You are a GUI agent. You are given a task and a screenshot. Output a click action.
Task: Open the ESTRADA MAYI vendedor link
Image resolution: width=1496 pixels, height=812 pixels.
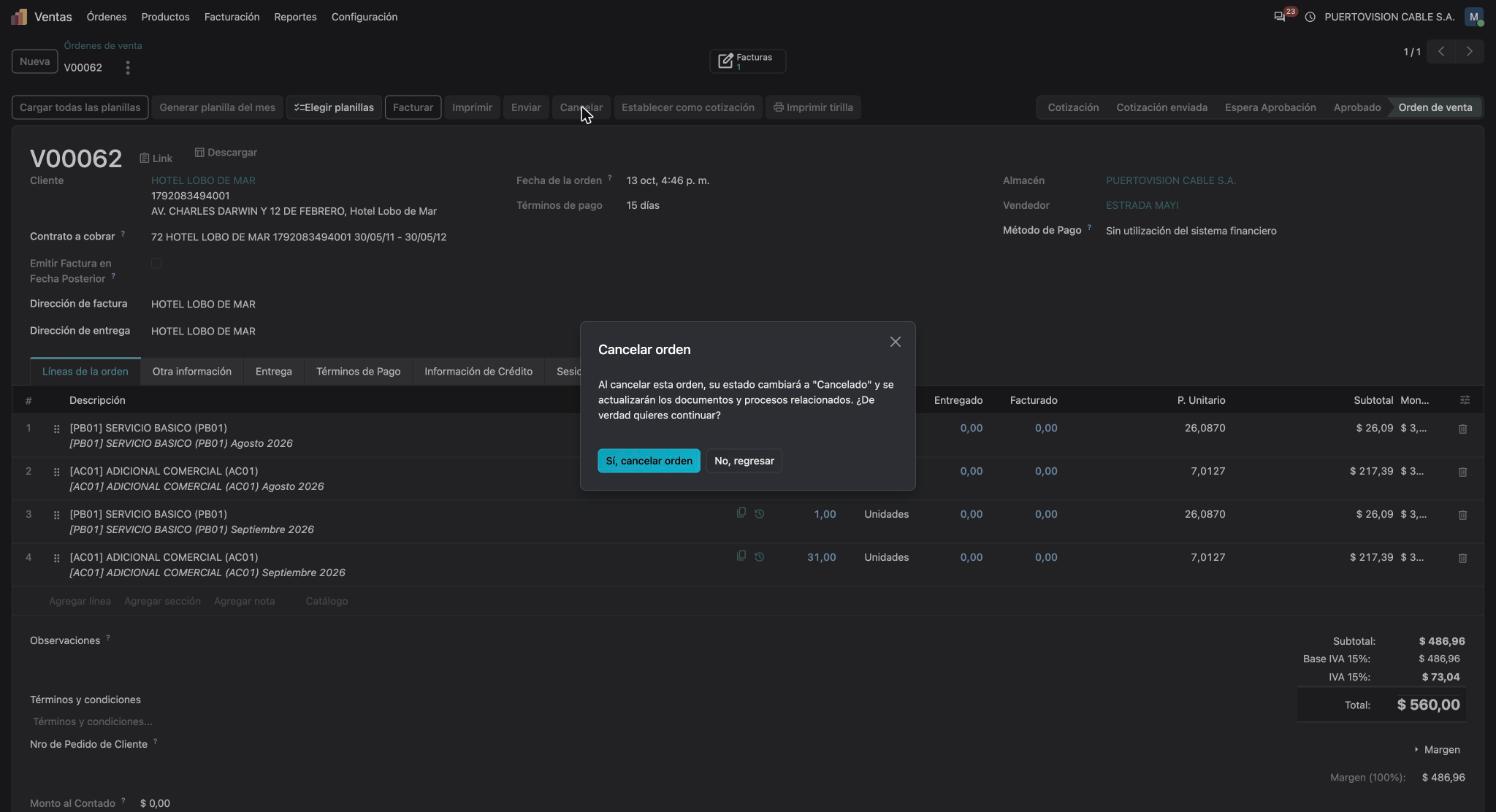coord(1142,206)
